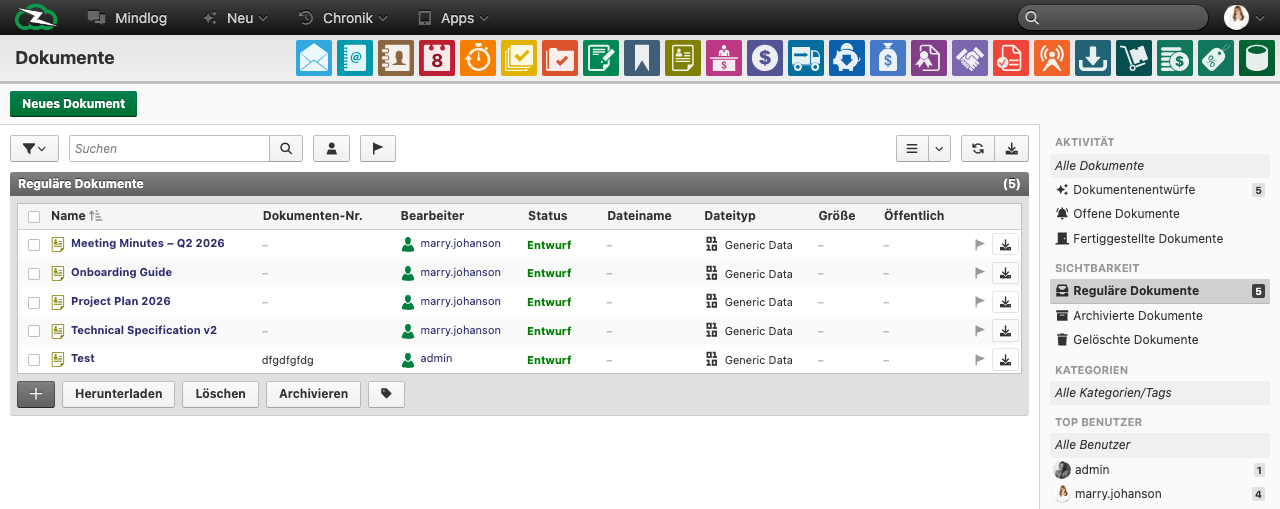
Task: Open tag button next to Archivieren
Action: 386,394
